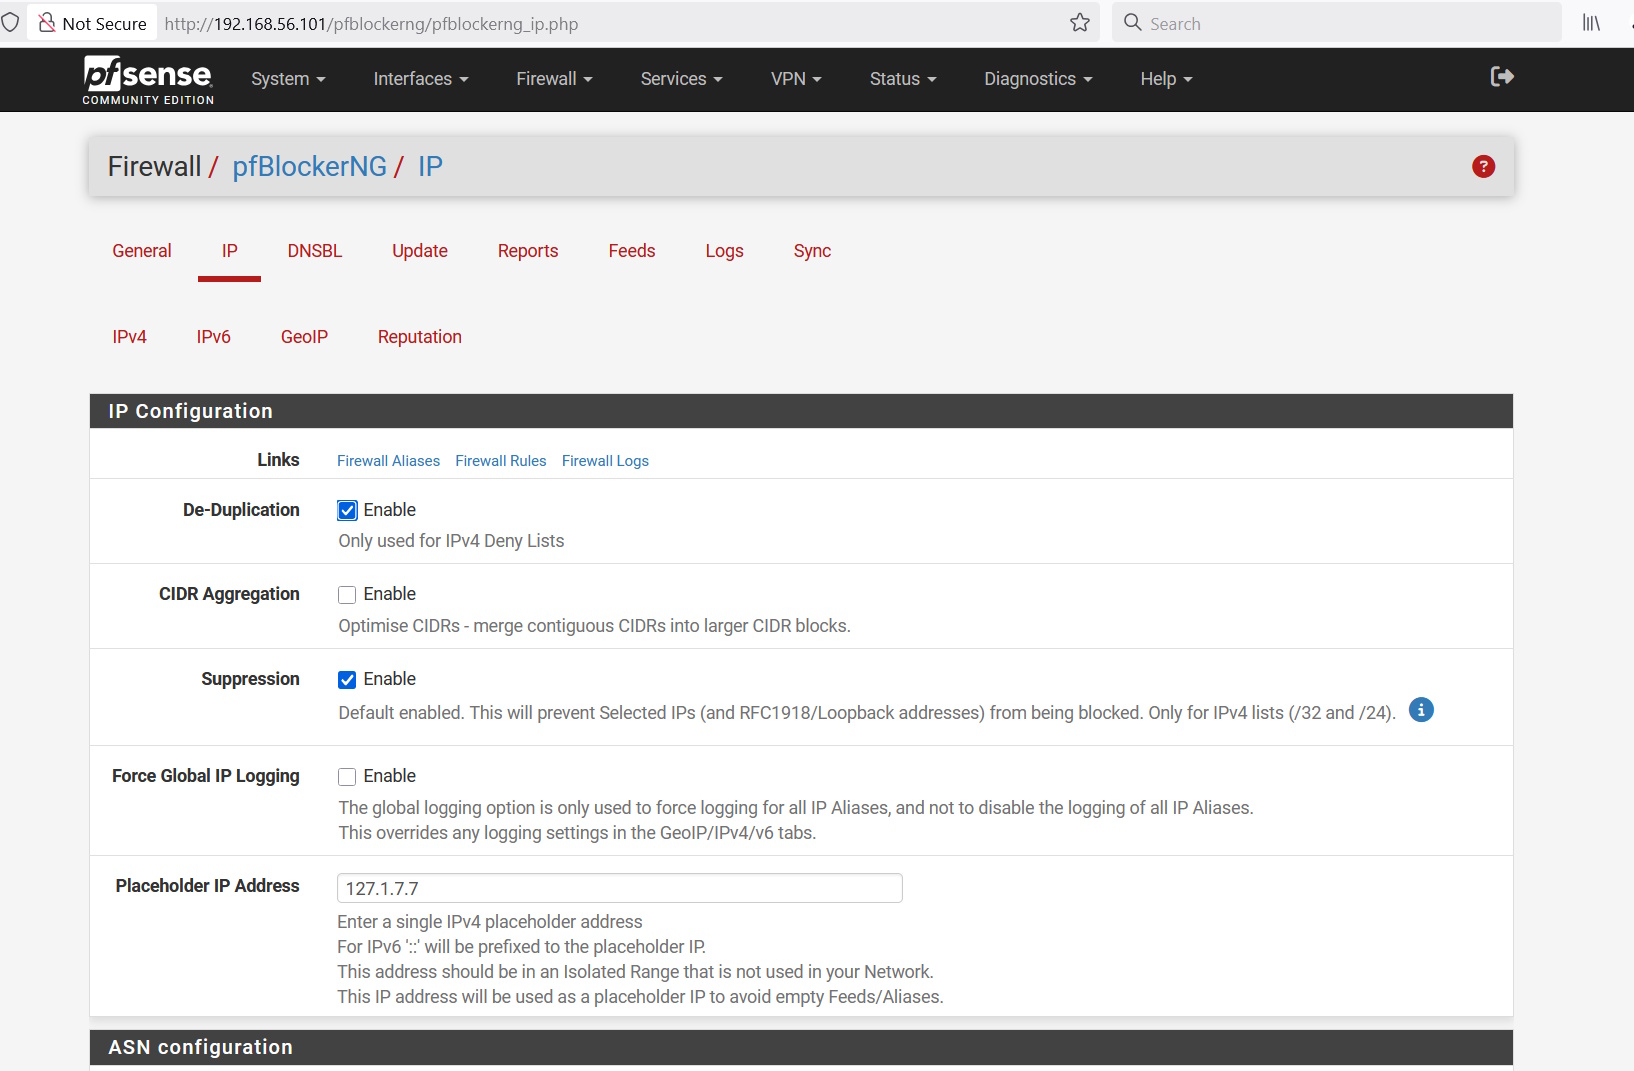1634x1071 pixels.
Task: Open the Services dropdown menu
Action: 681,79
